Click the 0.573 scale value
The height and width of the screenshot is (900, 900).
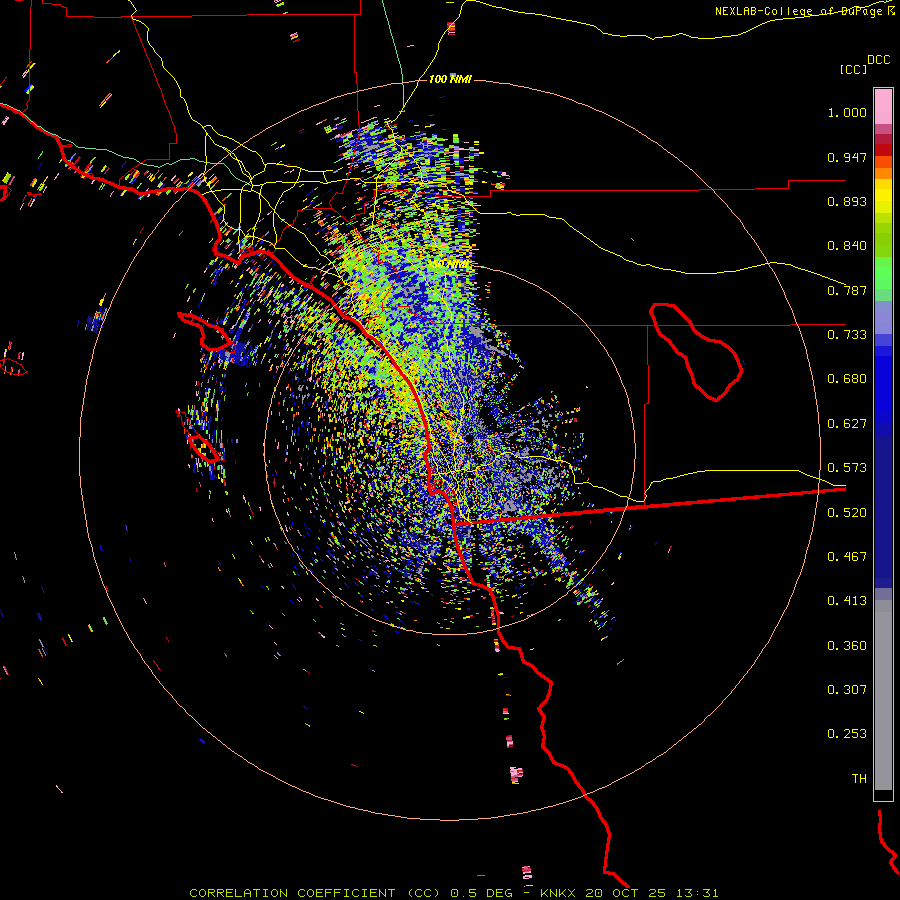click(847, 468)
